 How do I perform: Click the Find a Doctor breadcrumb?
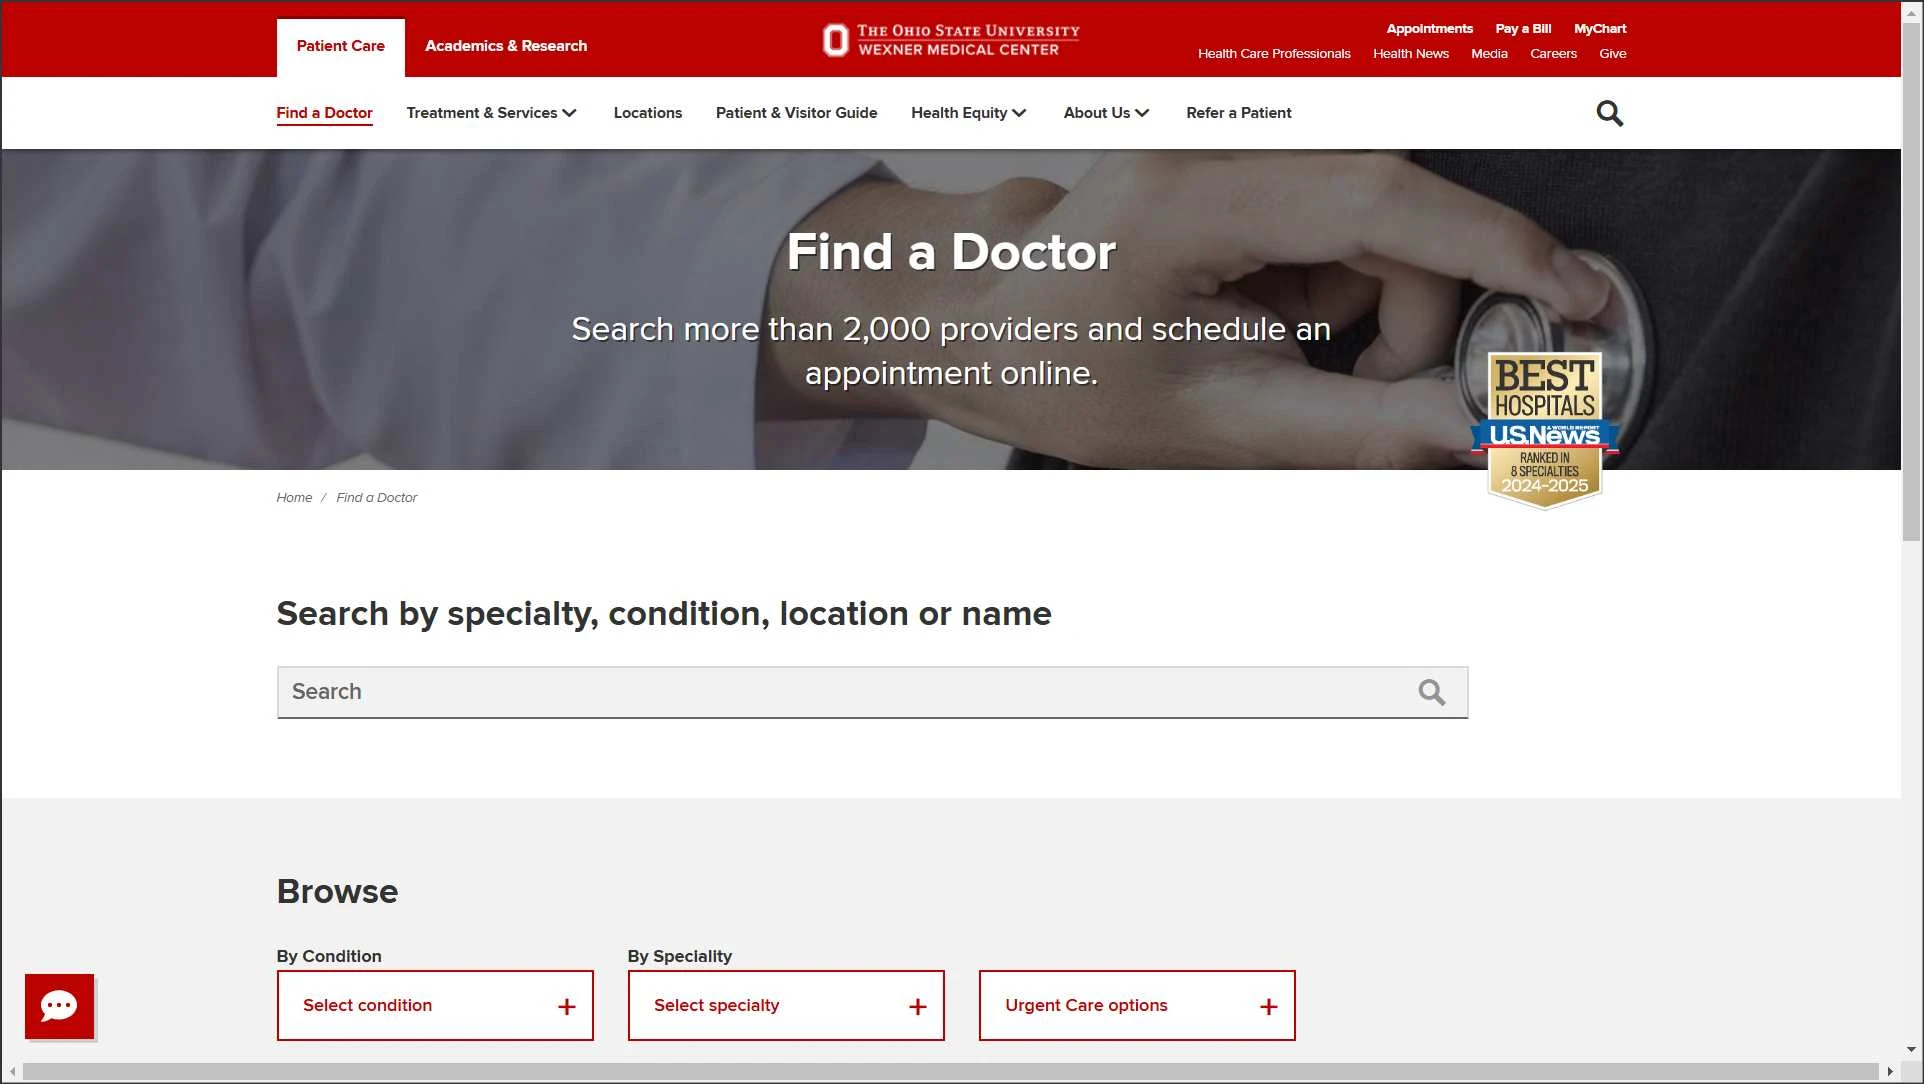click(x=376, y=497)
